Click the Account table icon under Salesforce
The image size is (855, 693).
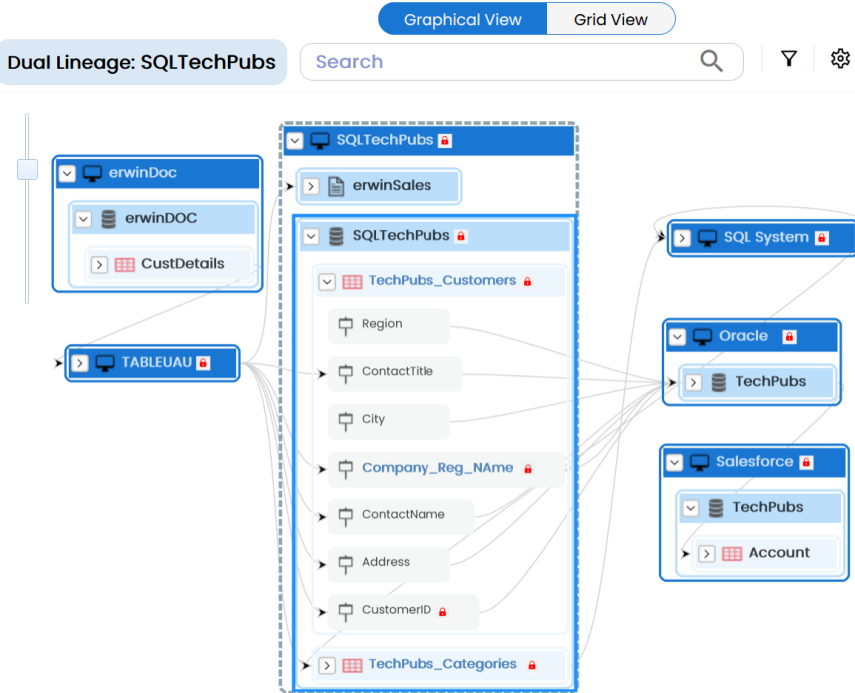tap(732, 553)
